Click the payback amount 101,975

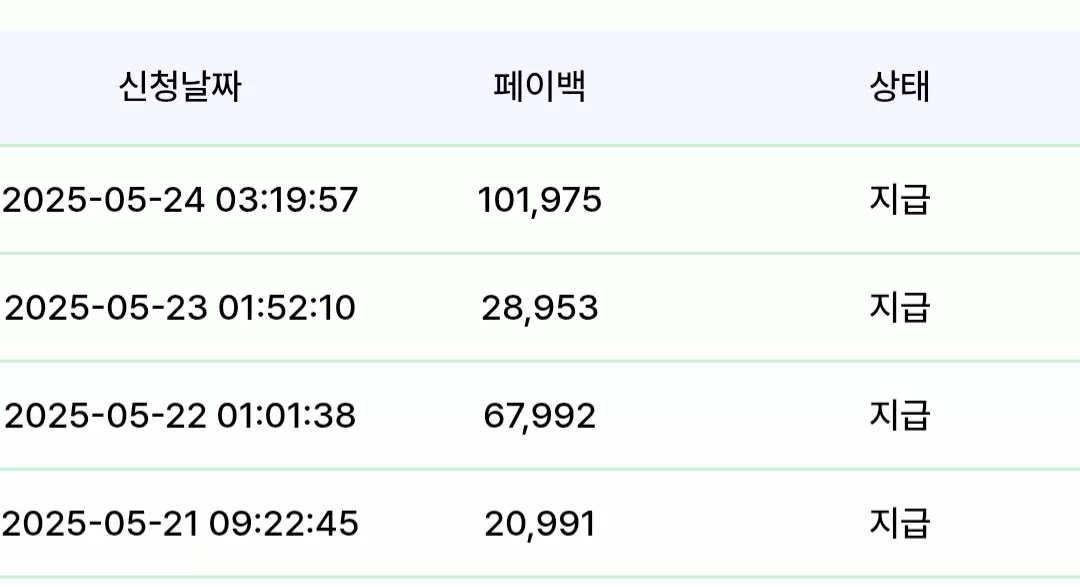pos(539,200)
